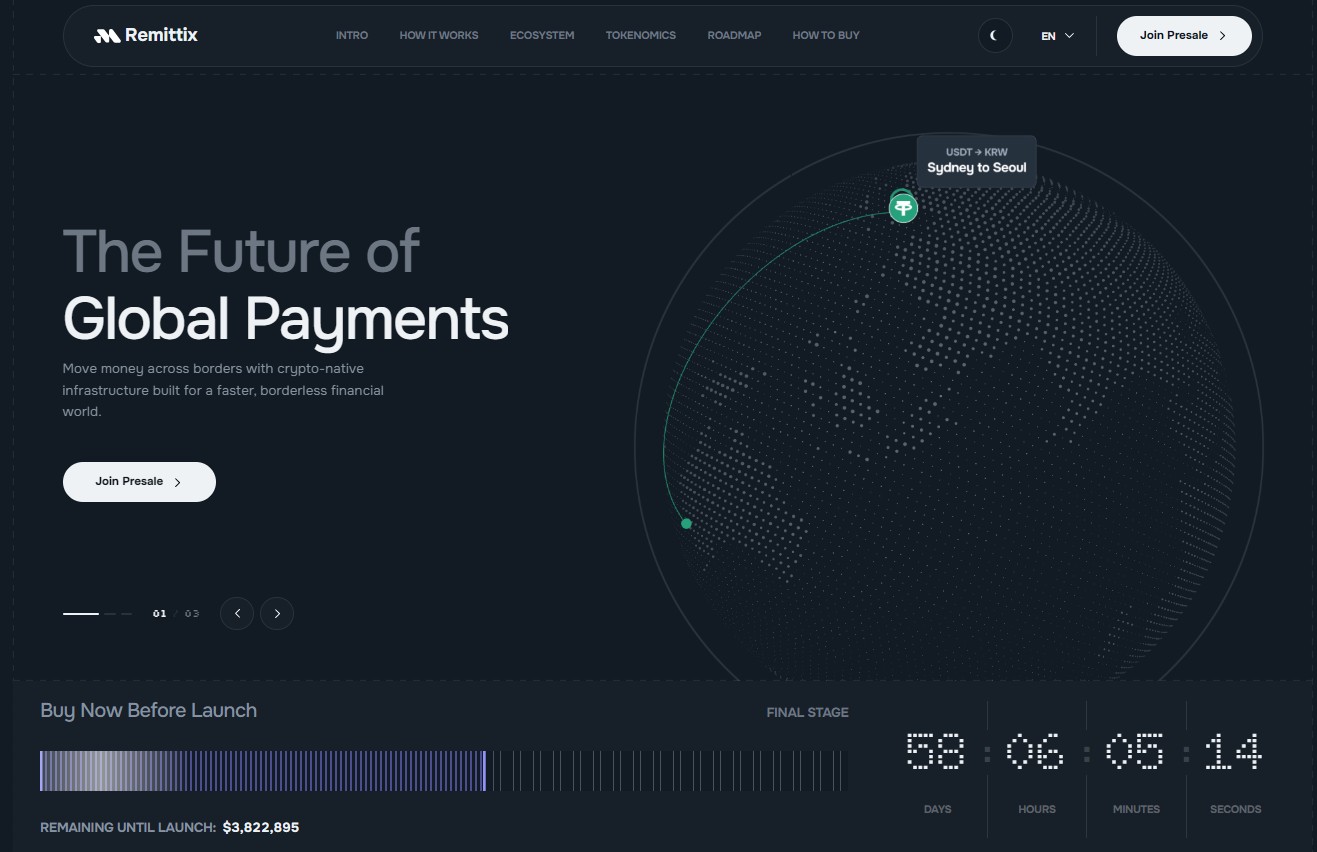Viewport: 1317px width, 852px height.
Task: Click the green route endpoint dot on globe
Action: coord(686,523)
